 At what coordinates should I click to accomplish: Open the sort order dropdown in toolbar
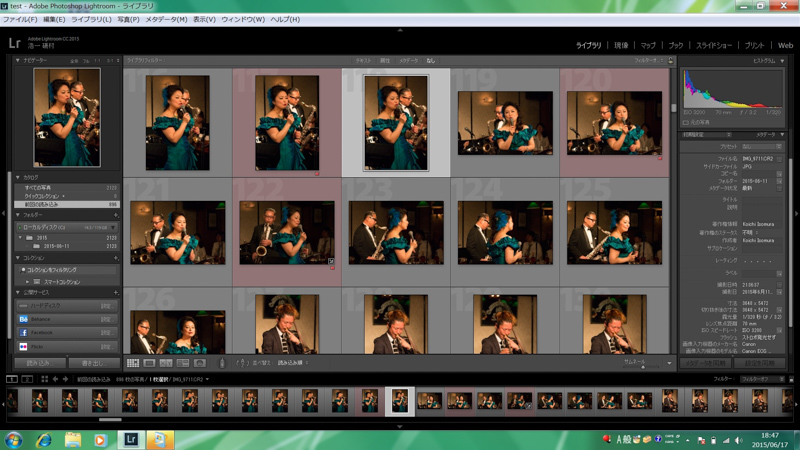[292, 363]
